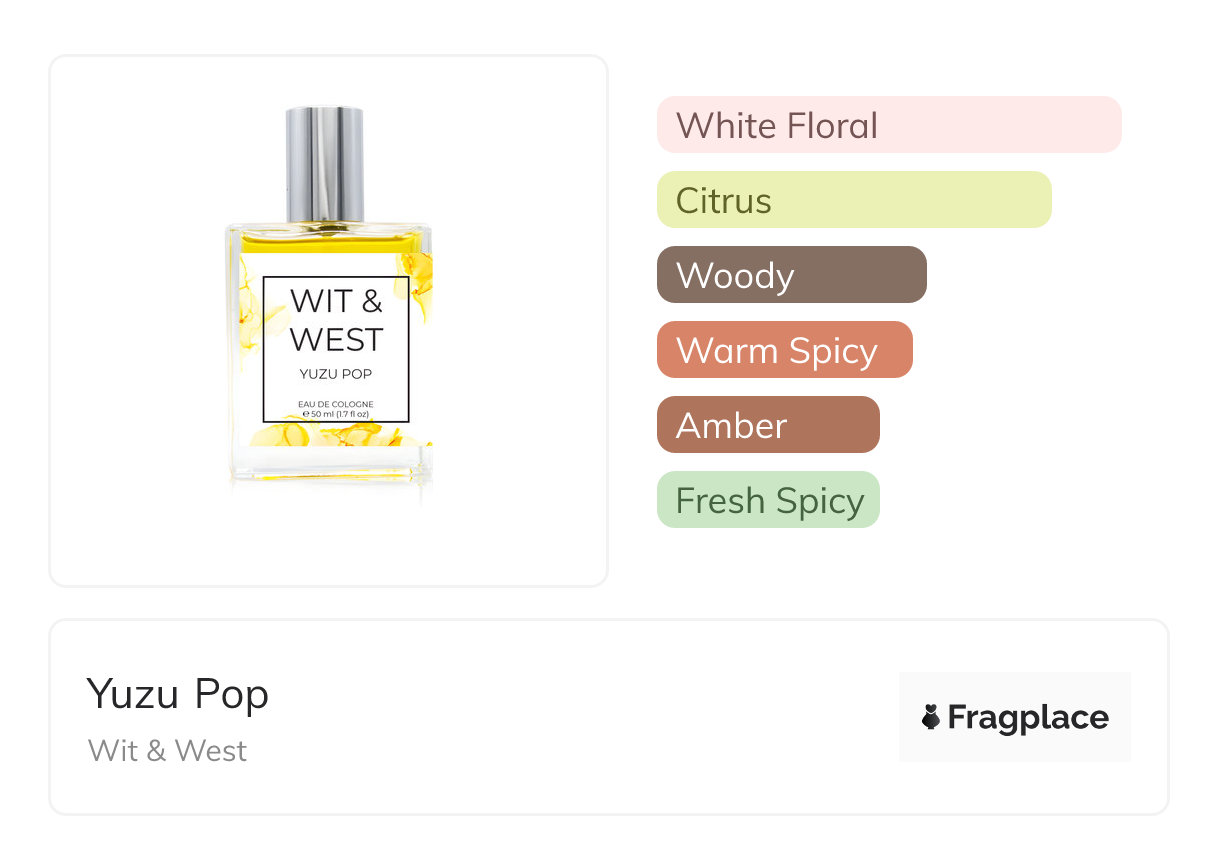Click WIT & WEST text on bottle label
The height and width of the screenshot is (864, 1218).
pyautogui.click(x=336, y=320)
